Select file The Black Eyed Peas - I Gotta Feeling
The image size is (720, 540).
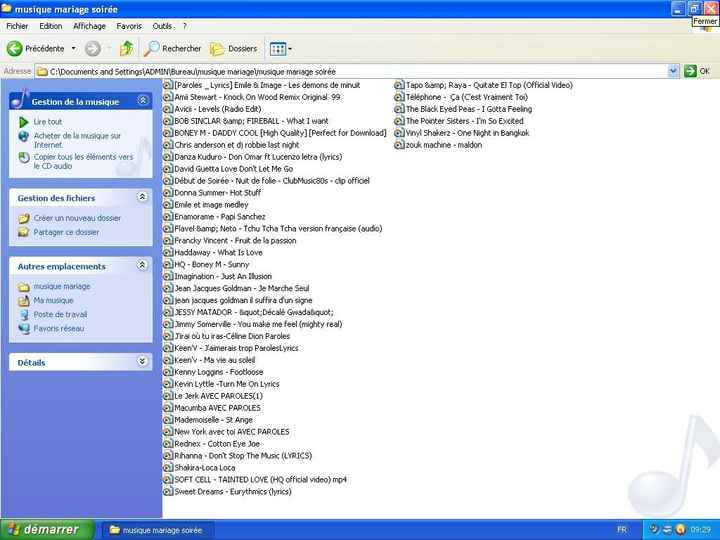coord(469,109)
